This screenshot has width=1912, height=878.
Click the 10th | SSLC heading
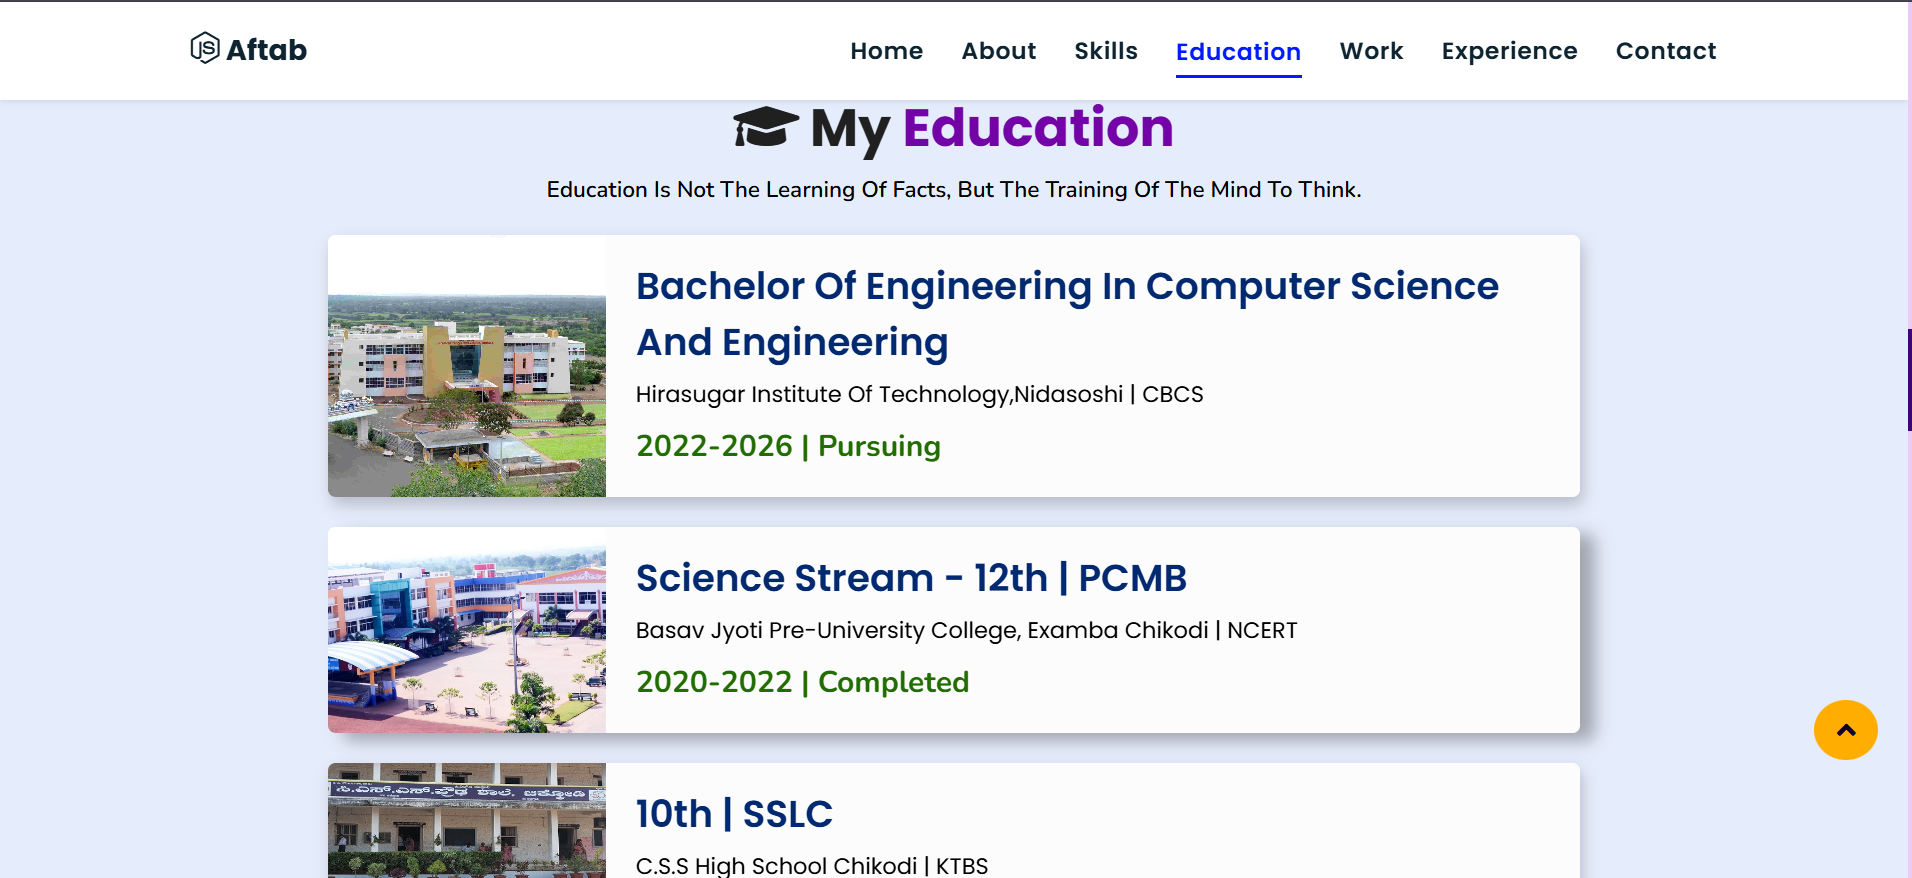[734, 814]
